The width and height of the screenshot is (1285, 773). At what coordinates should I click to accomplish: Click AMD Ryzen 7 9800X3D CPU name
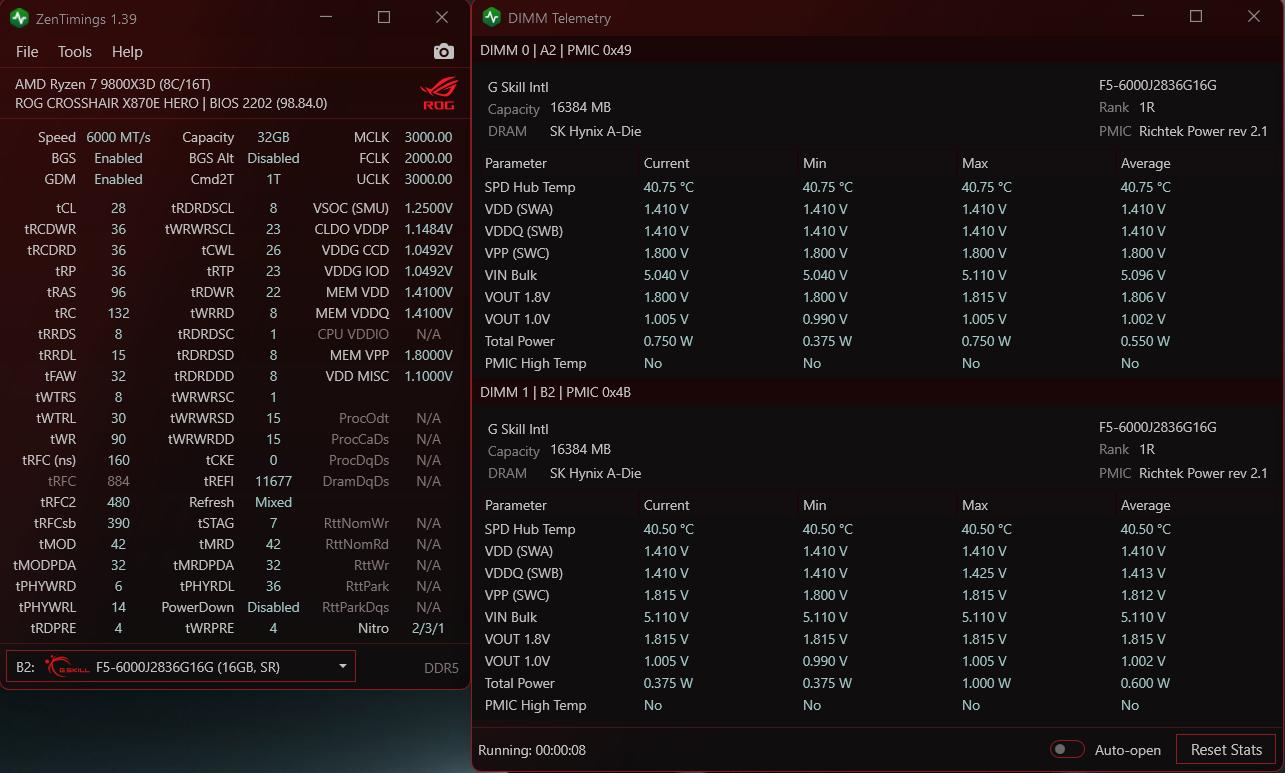coord(113,84)
